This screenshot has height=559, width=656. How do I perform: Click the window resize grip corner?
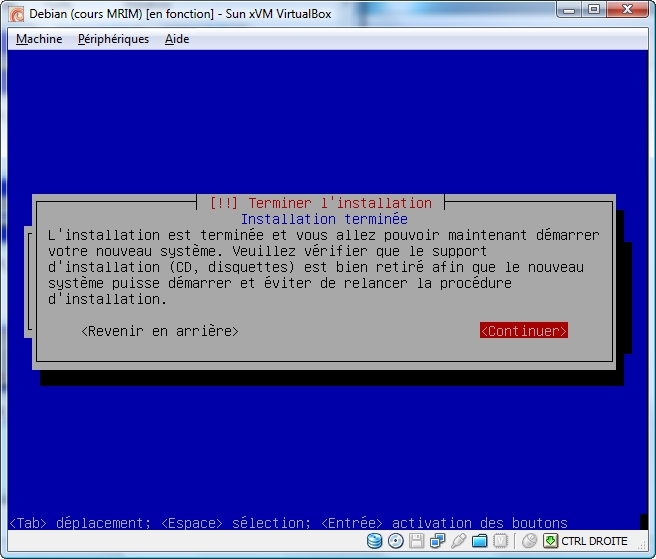coord(642,545)
